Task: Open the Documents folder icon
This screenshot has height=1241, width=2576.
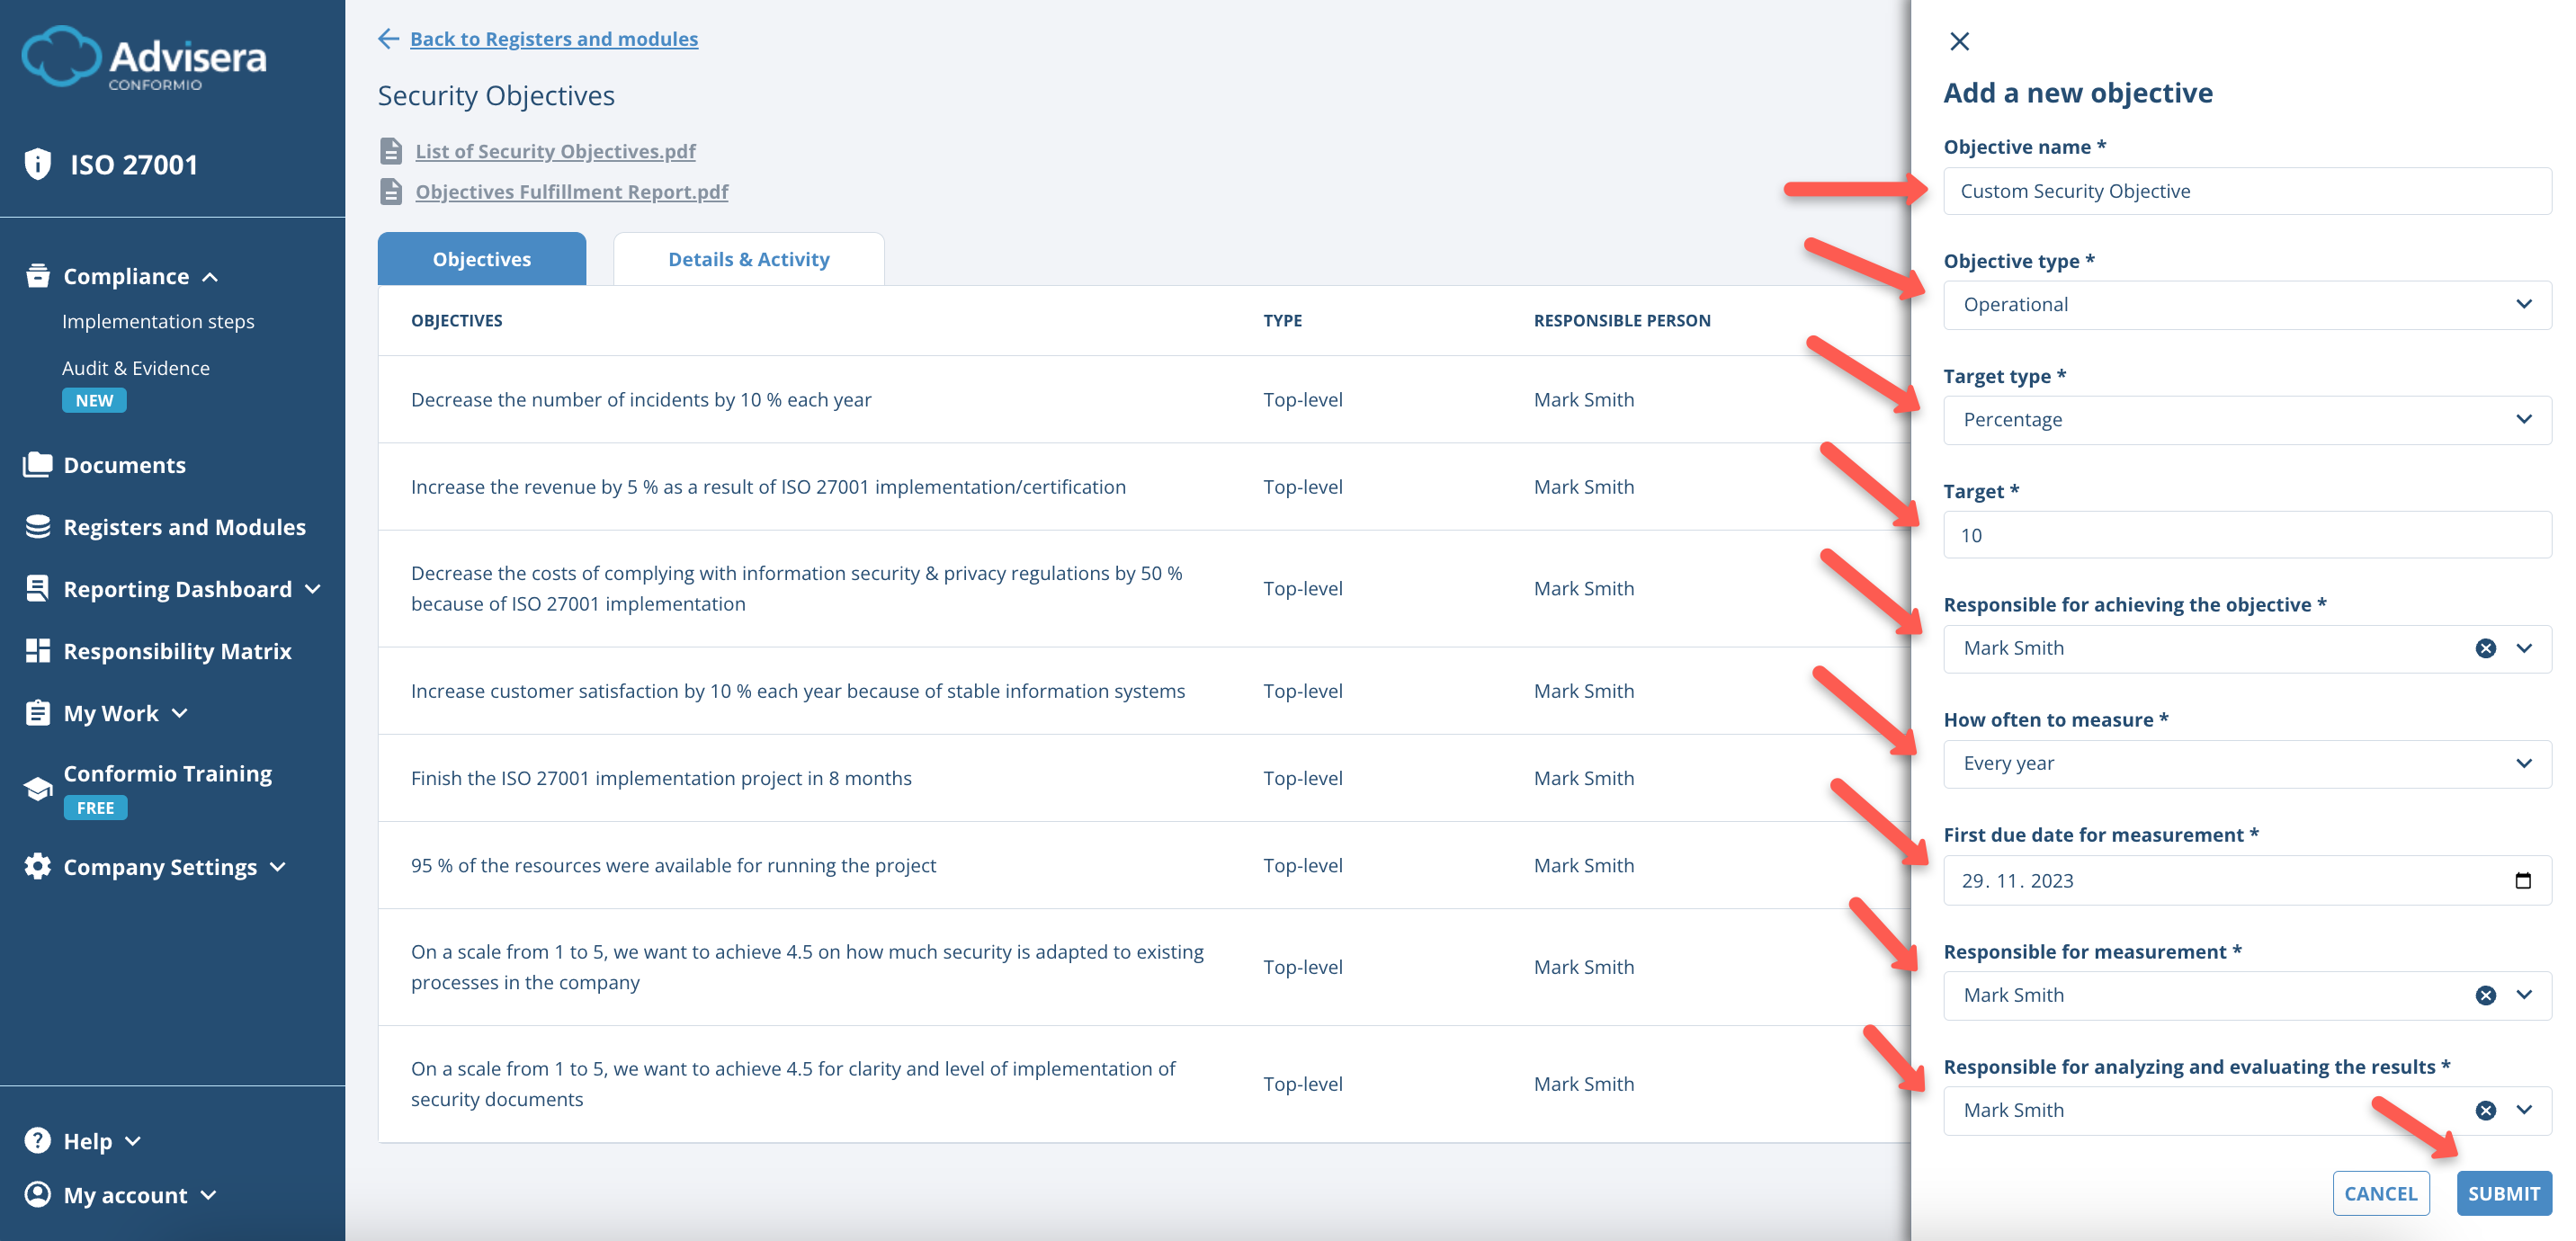Action: pos(38,464)
